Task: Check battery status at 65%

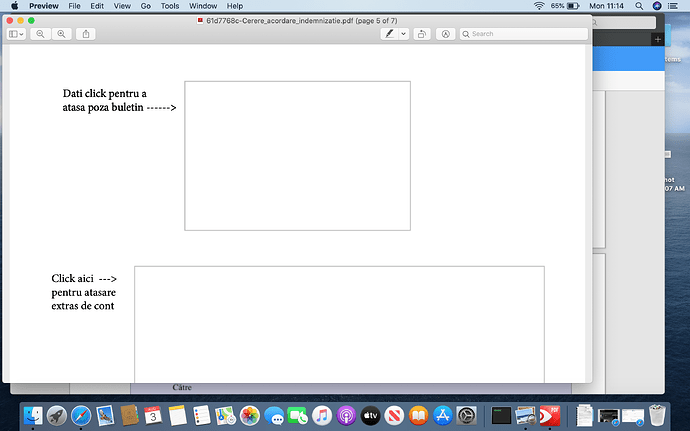Action: [565, 6]
